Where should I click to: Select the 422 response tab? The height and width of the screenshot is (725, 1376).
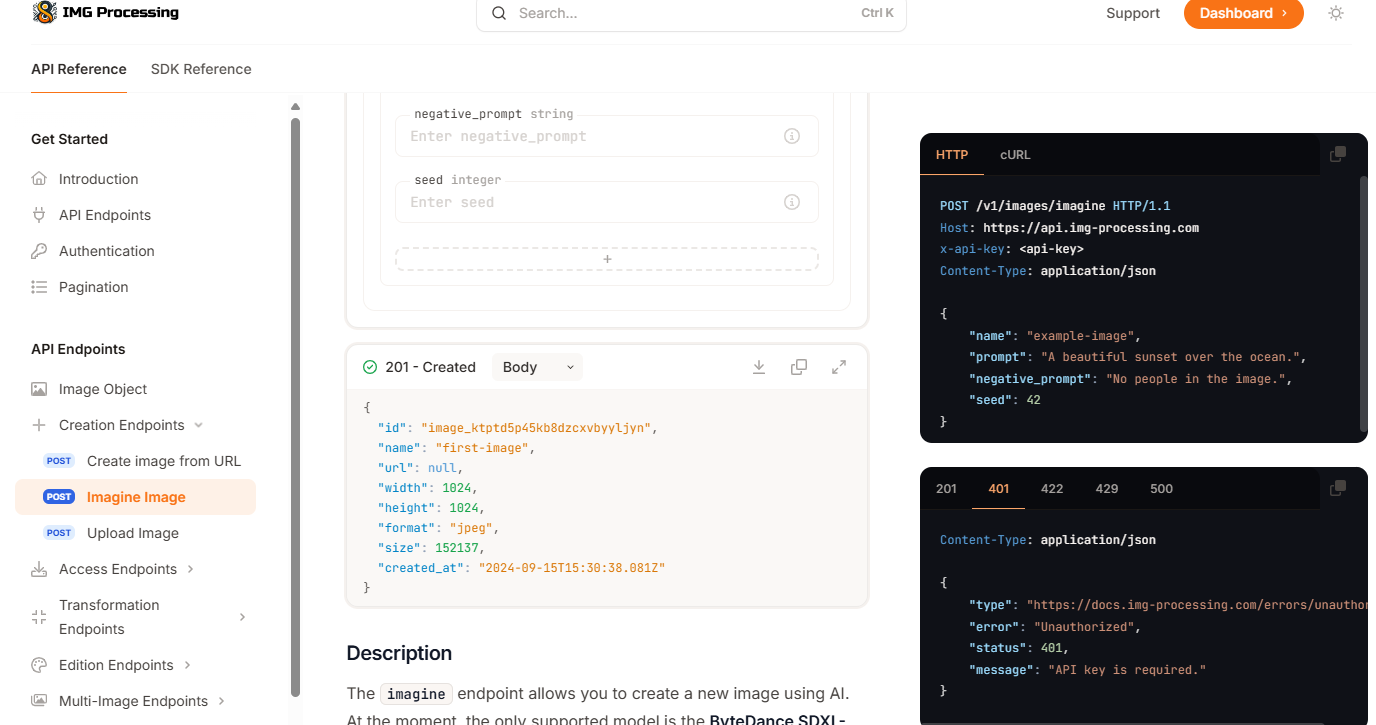click(1051, 488)
